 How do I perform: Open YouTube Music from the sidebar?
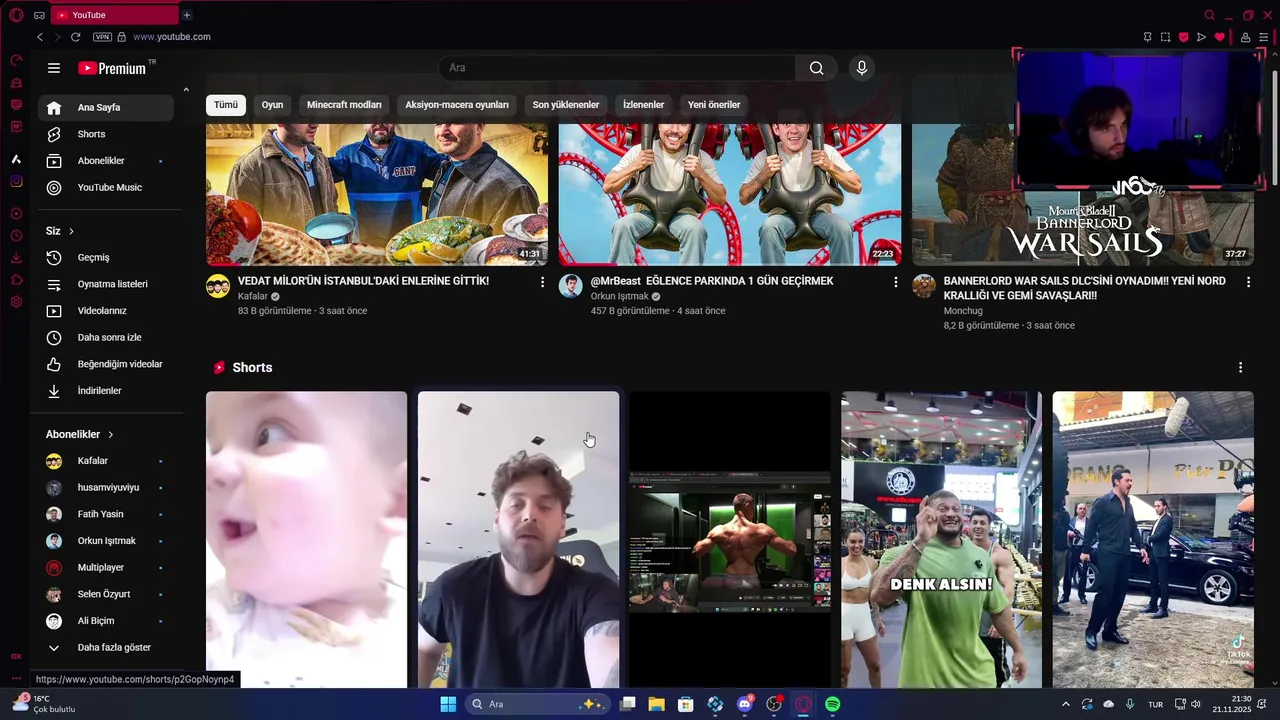pyautogui.click(x=107, y=187)
